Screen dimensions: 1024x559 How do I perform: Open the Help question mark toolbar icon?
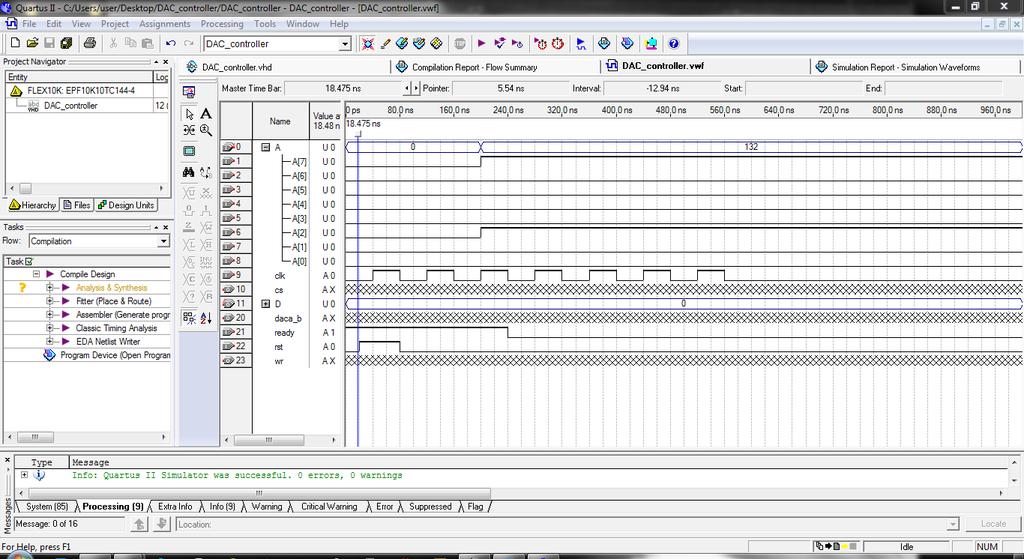coord(674,44)
